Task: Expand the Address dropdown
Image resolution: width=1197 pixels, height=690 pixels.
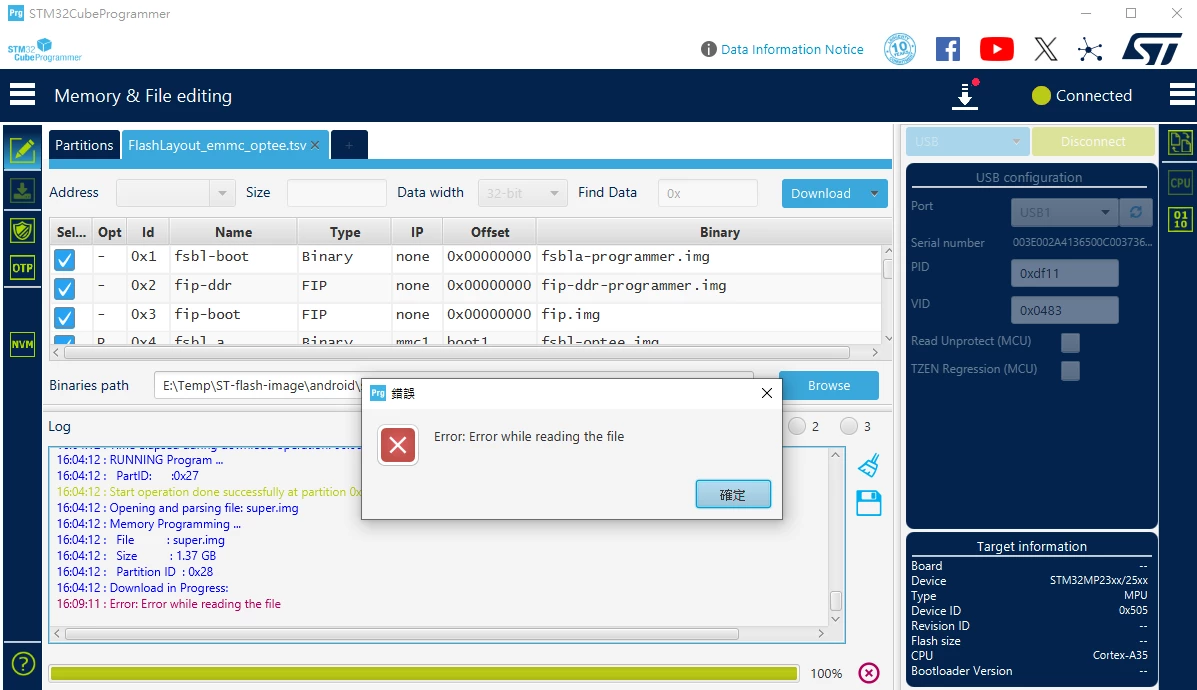Action: point(222,193)
